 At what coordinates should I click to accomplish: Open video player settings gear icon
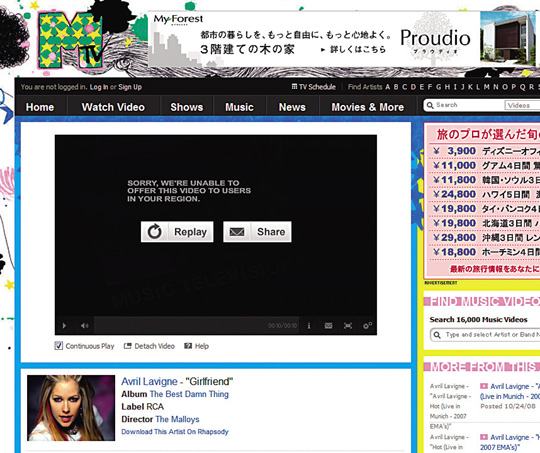(367, 326)
